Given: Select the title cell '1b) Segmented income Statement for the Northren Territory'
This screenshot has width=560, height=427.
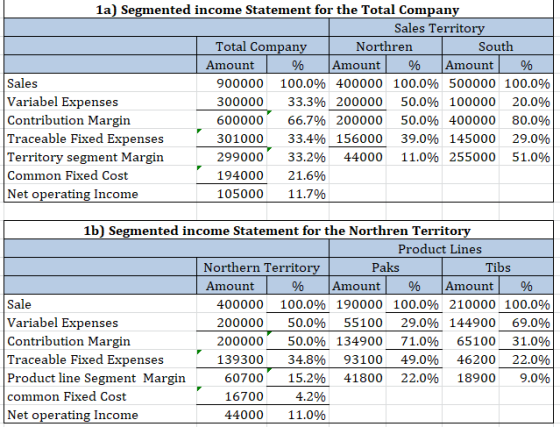Looking at the screenshot, I should (278, 230).
